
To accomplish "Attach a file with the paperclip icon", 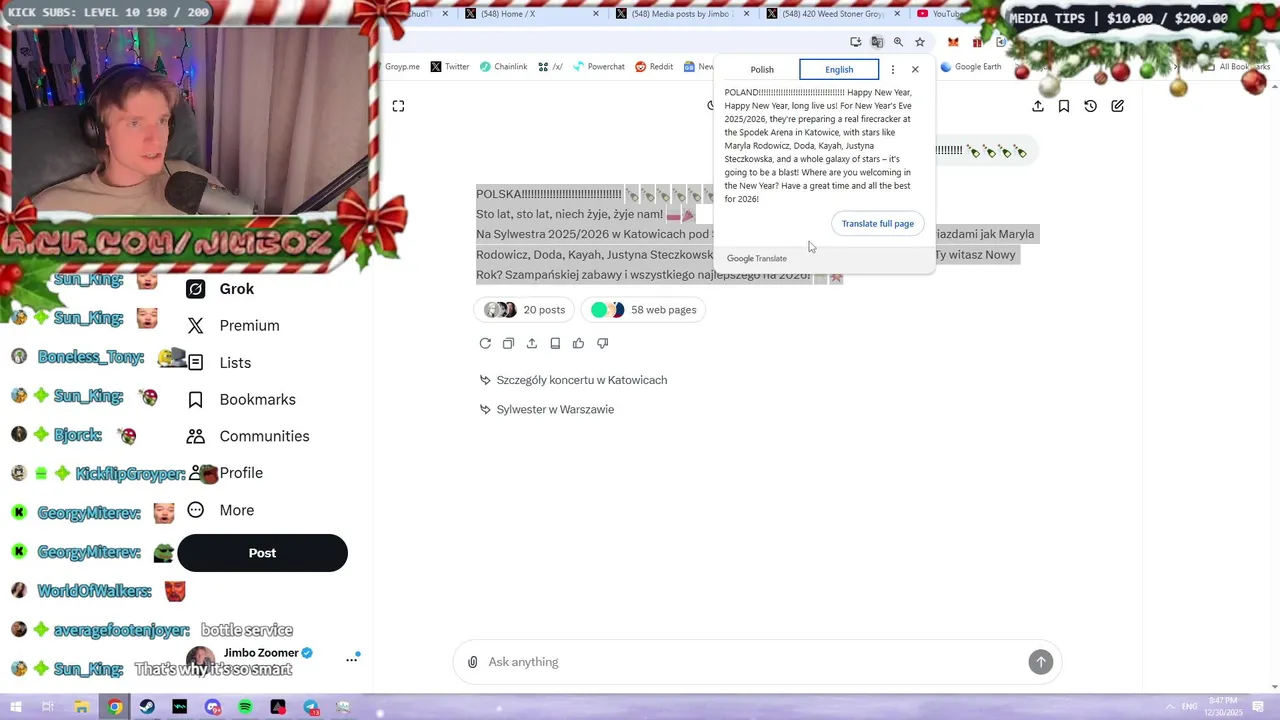I will coord(473,662).
